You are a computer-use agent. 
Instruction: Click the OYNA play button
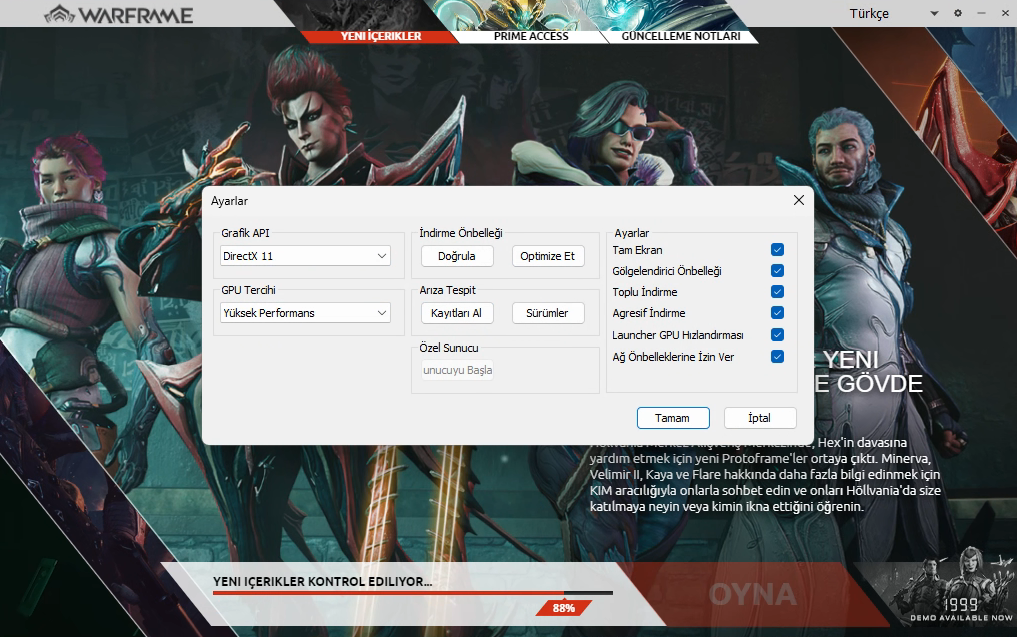[x=752, y=595]
